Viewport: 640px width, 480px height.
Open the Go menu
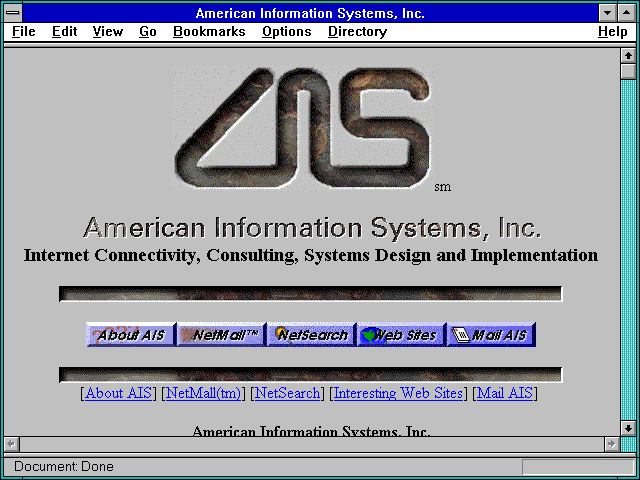click(147, 31)
